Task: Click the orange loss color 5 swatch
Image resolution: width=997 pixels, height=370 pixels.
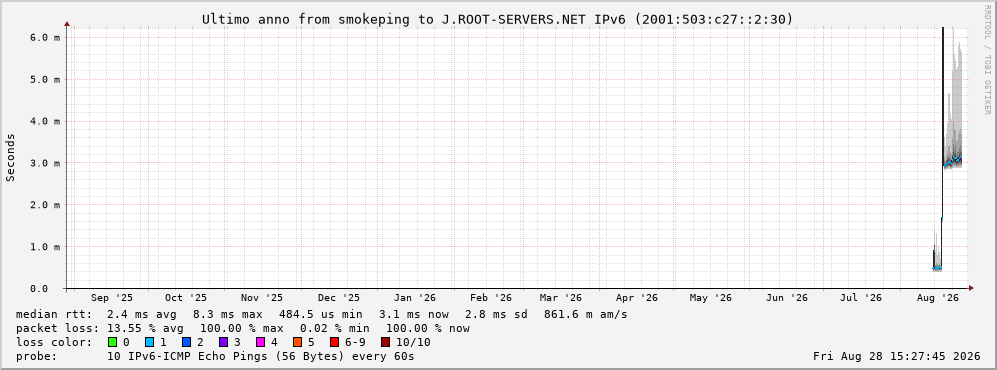Action: click(x=298, y=342)
